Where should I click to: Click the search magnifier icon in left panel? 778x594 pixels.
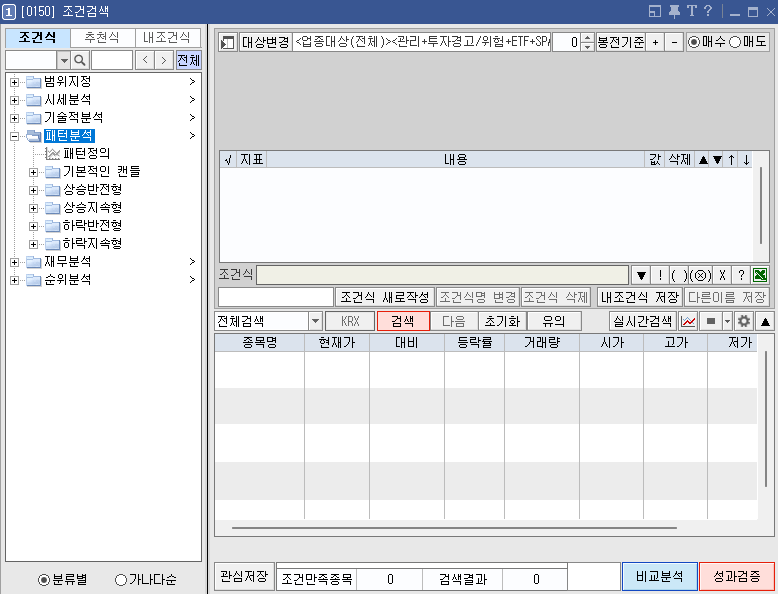79,61
